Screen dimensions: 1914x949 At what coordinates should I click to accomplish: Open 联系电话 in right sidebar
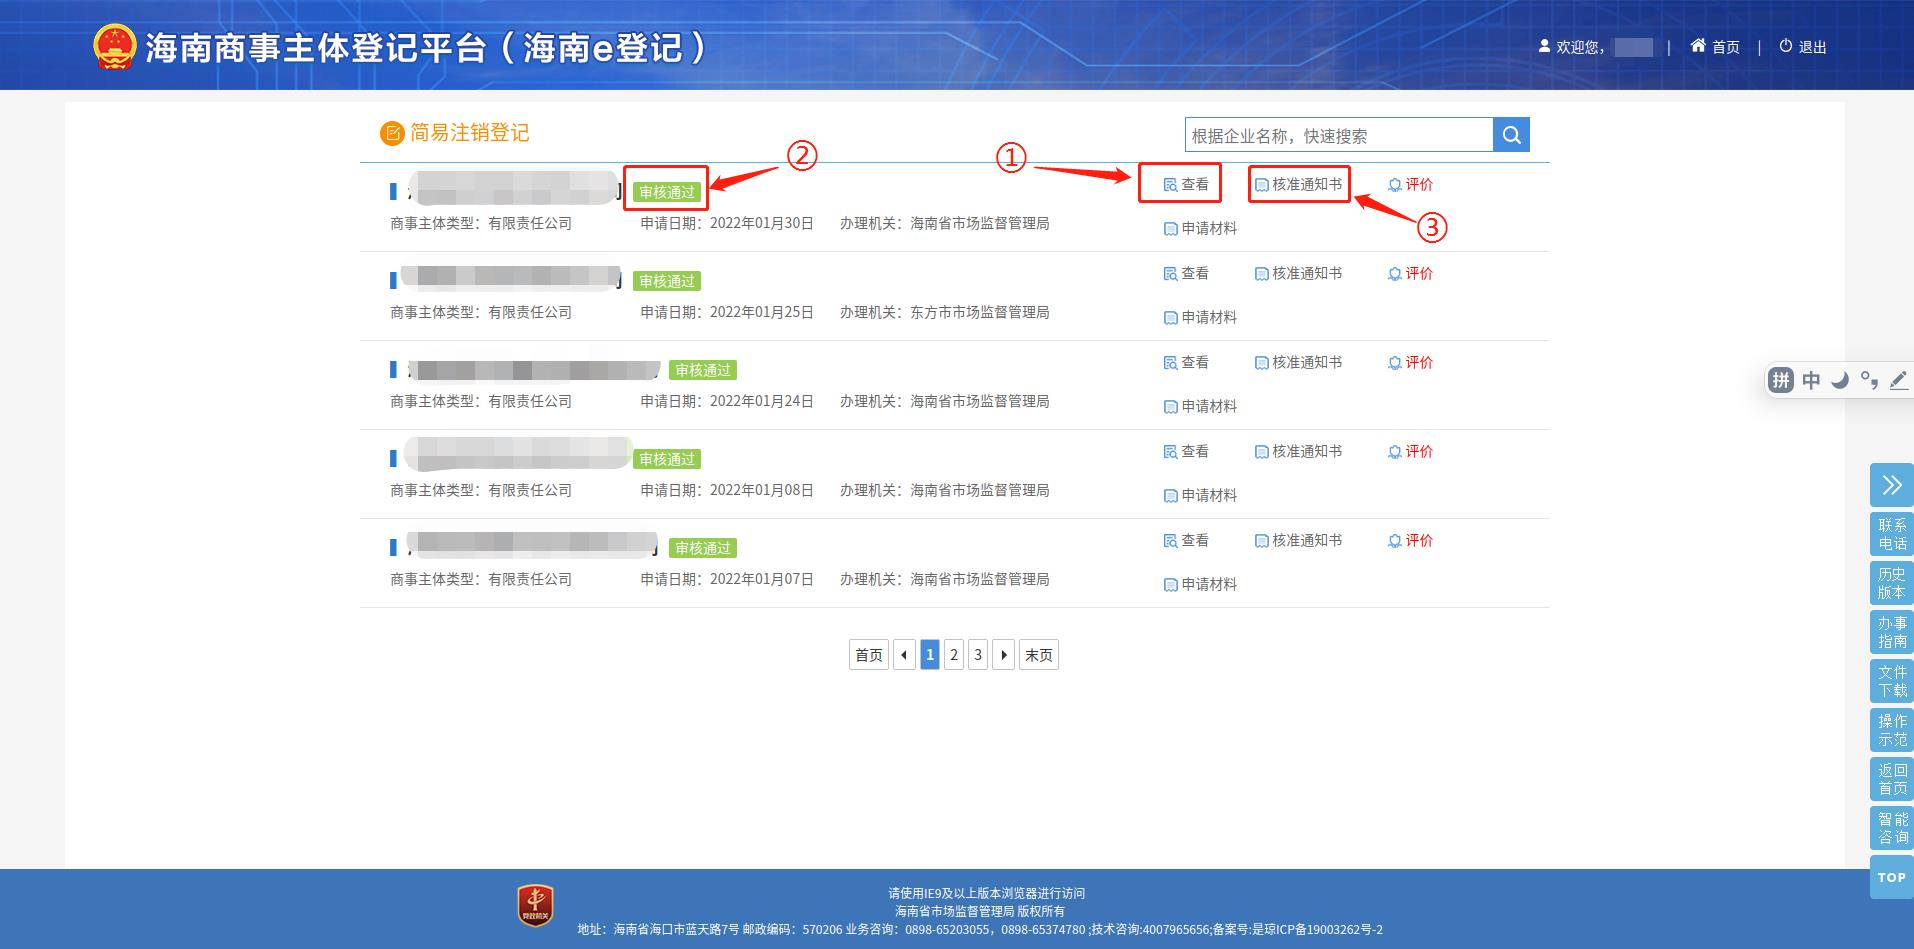(x=1891, y=535)
